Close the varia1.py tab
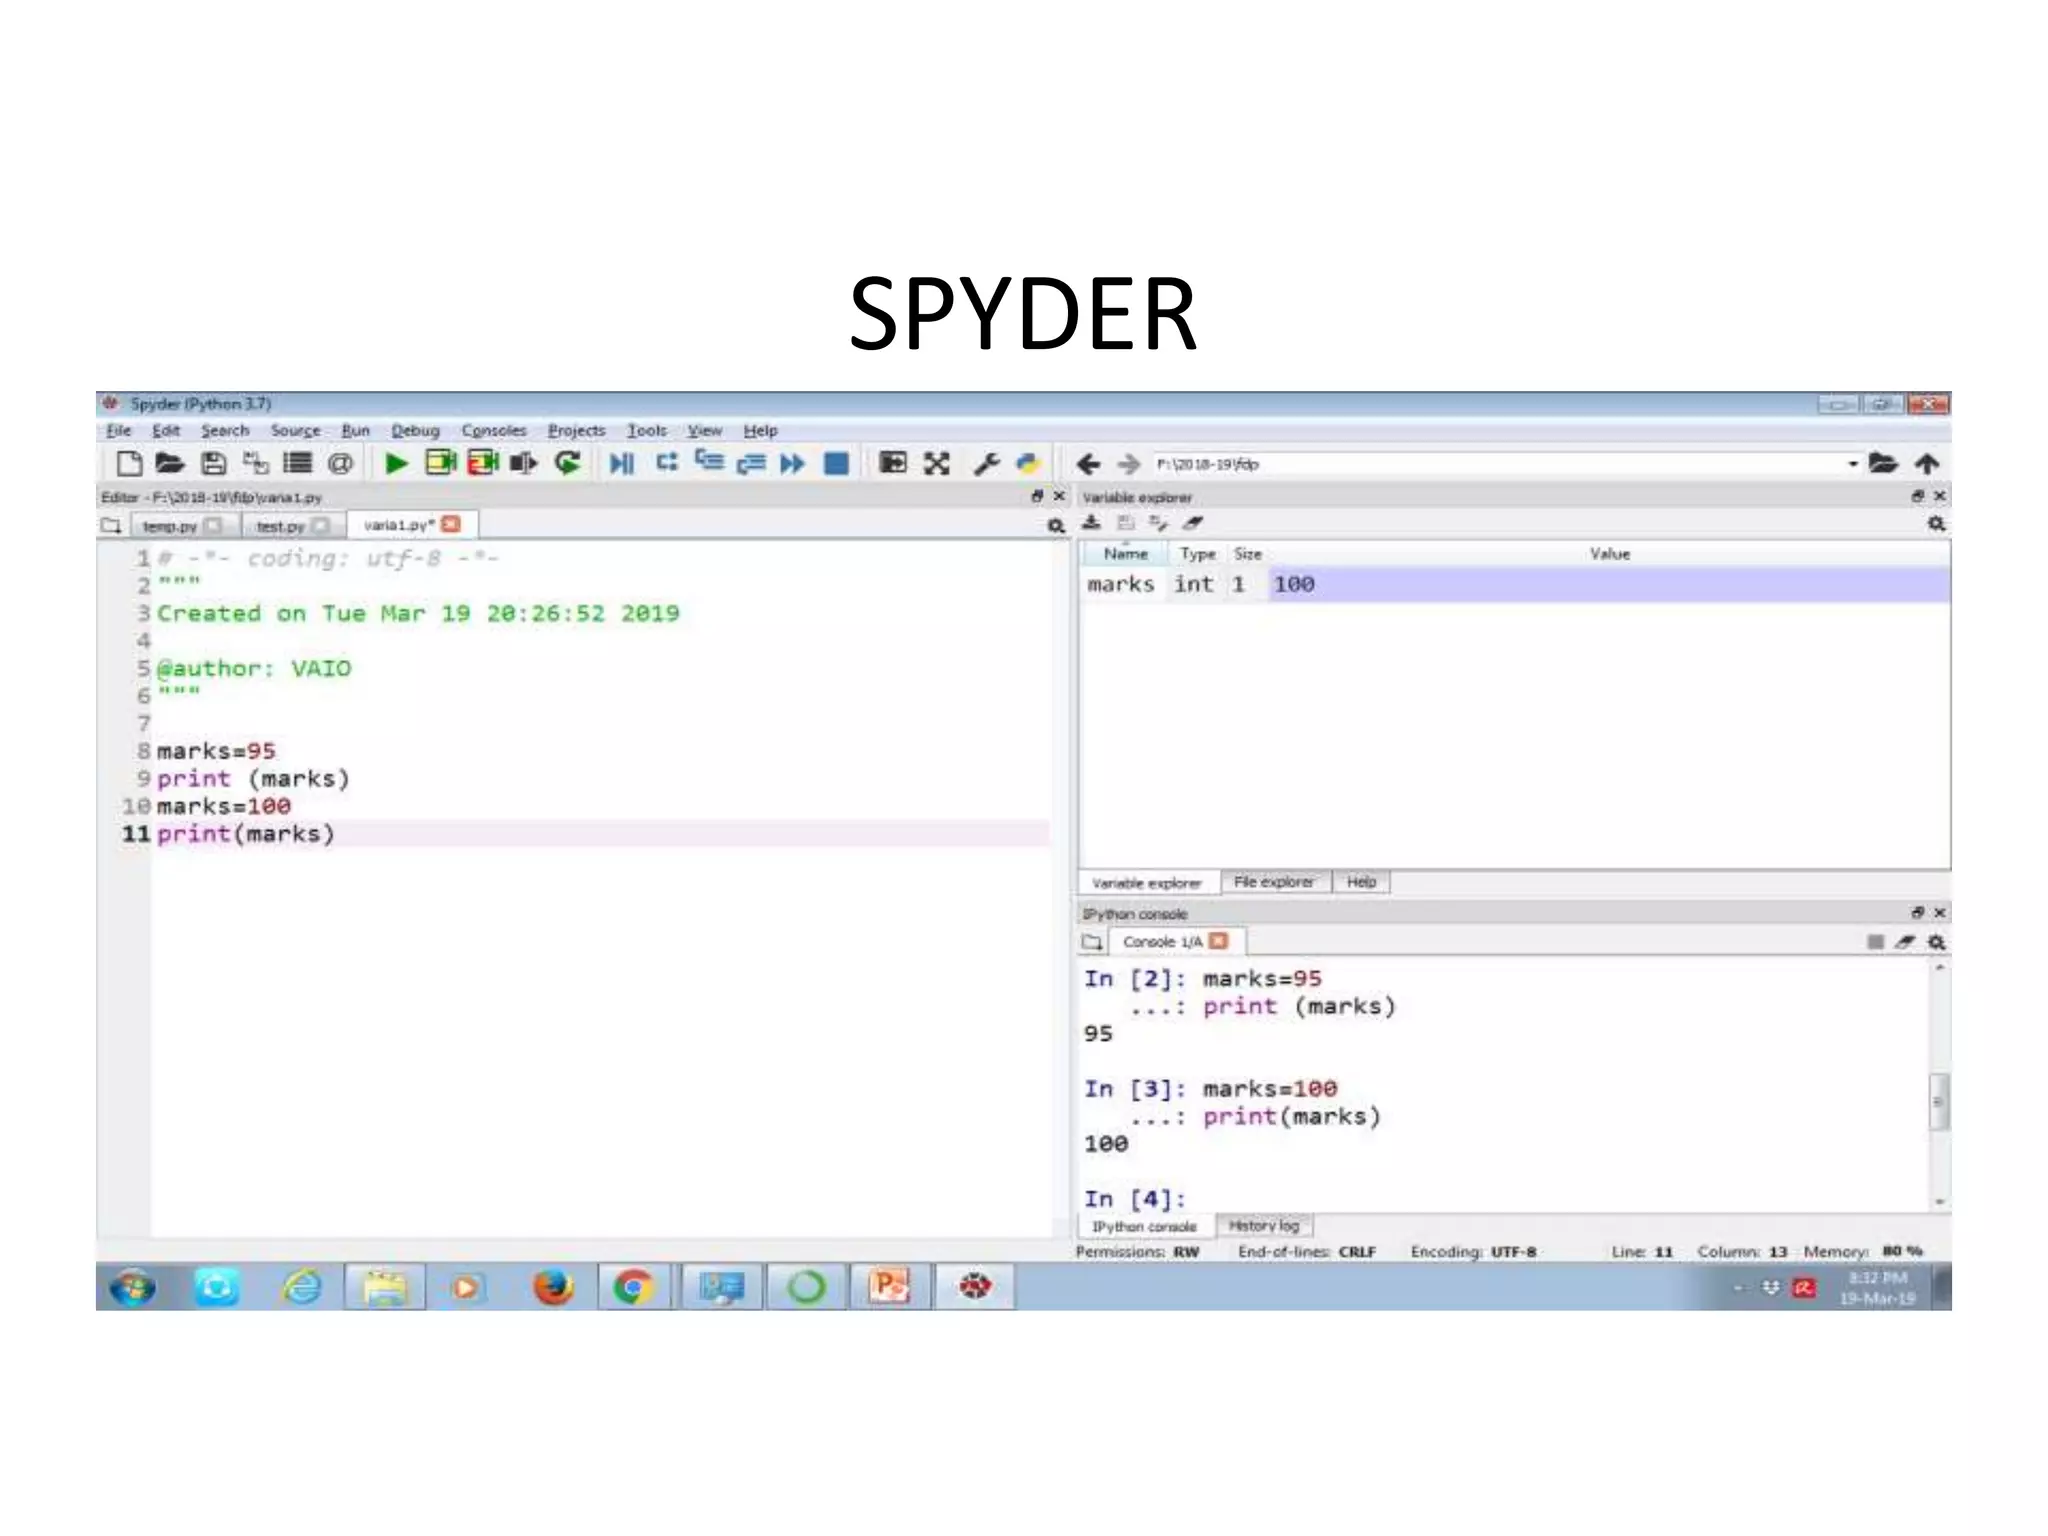 coord(451,524)
